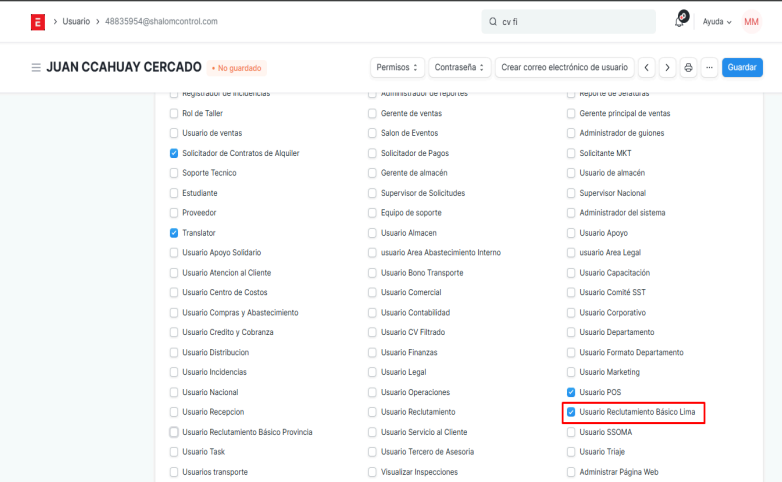Click the Usuario breadcrumb link
Screen dimensions: 782x482
(77, 21)
